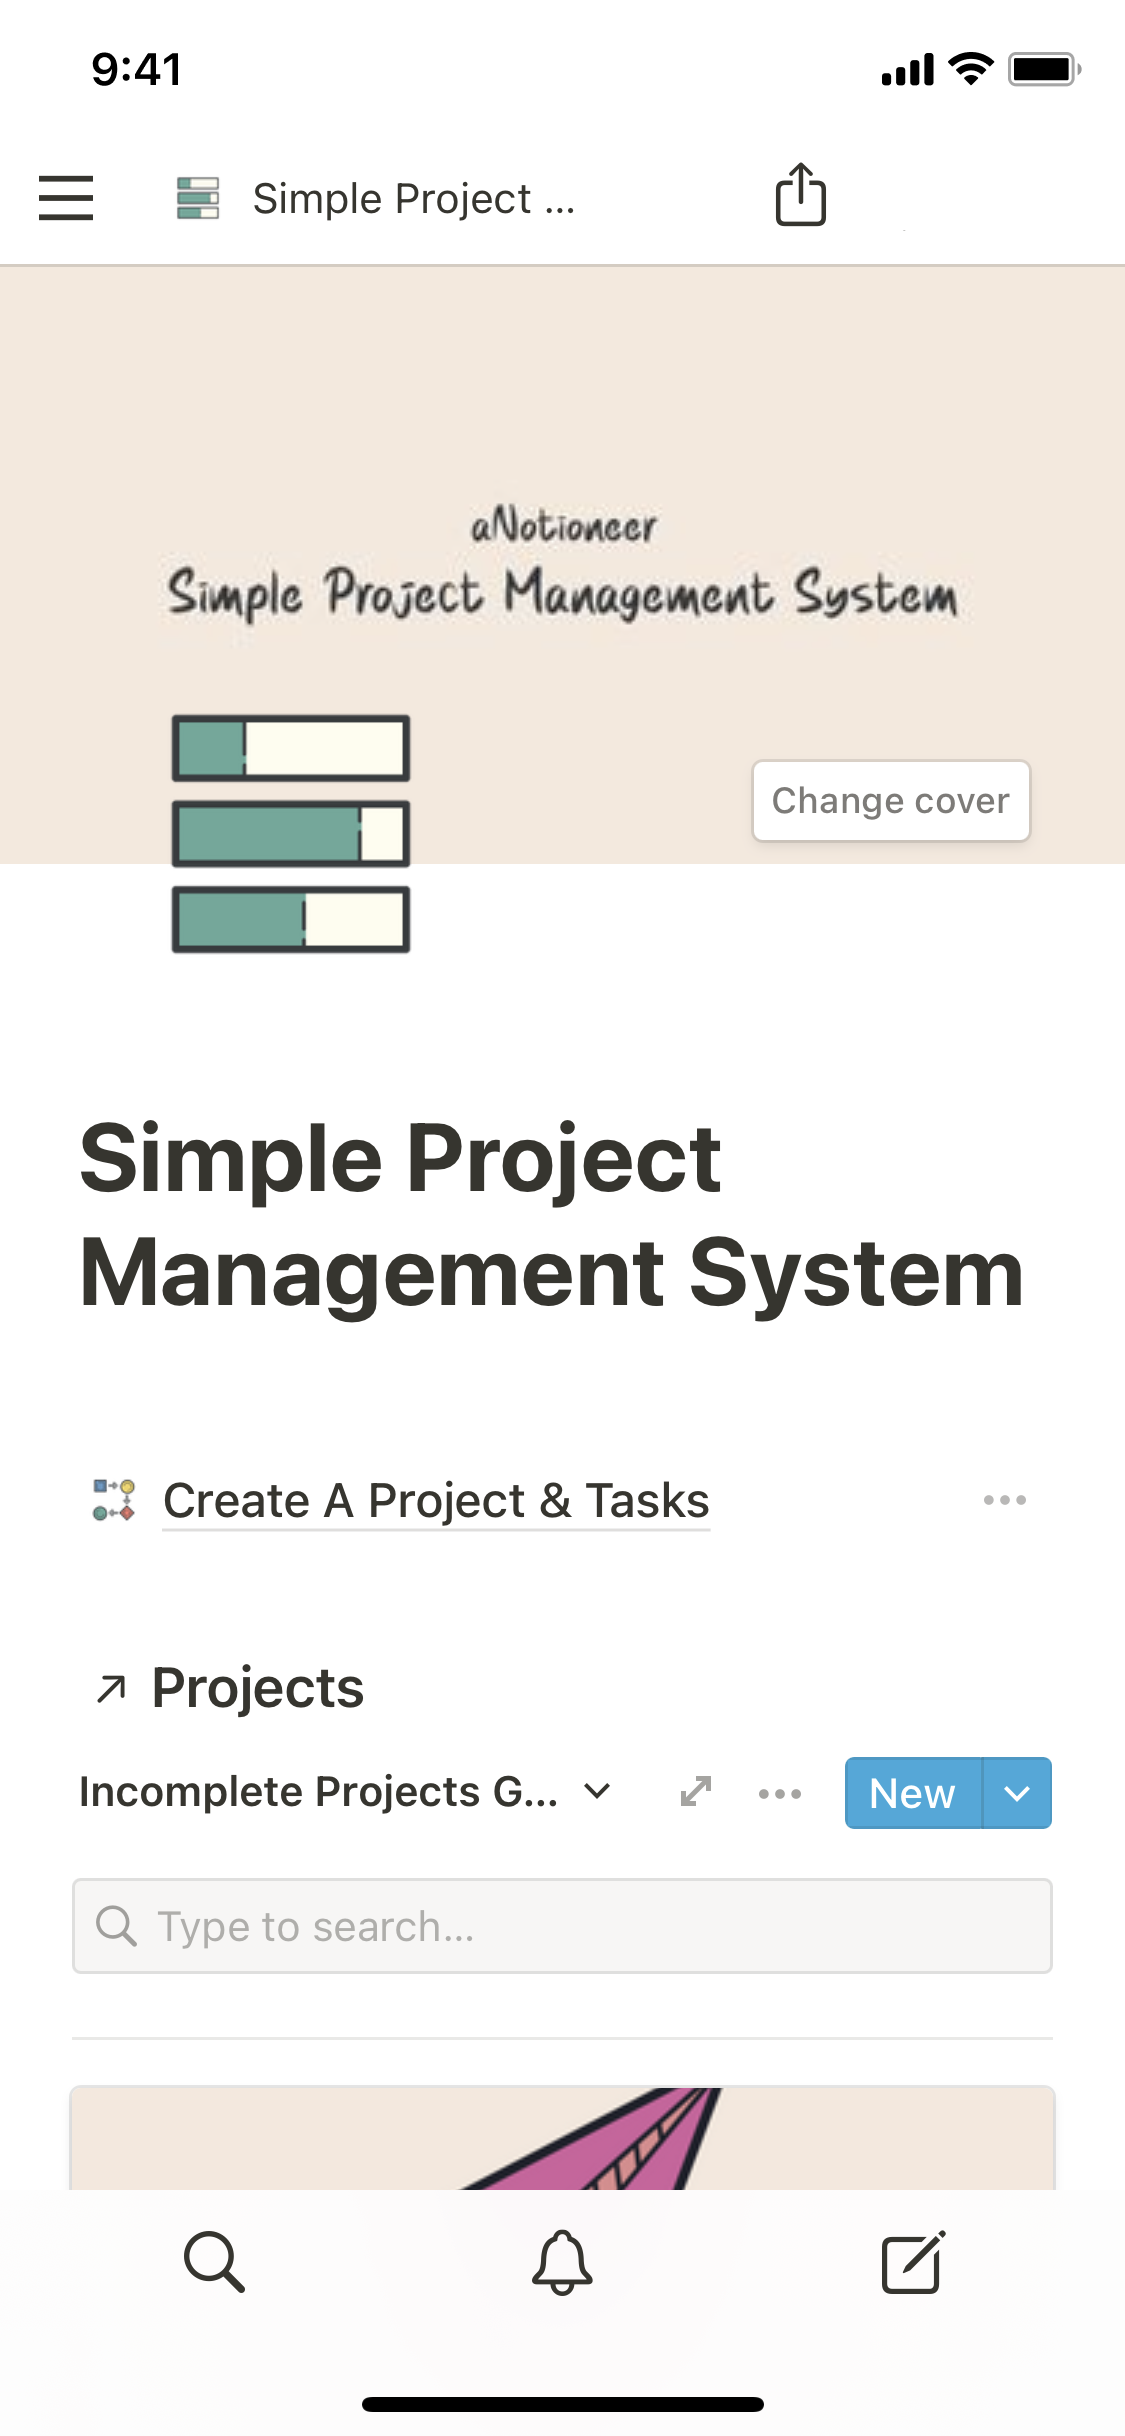1125x2436 pixels.
Task: Tap the page icon beside the header title
Action: [x=198, y=198]
